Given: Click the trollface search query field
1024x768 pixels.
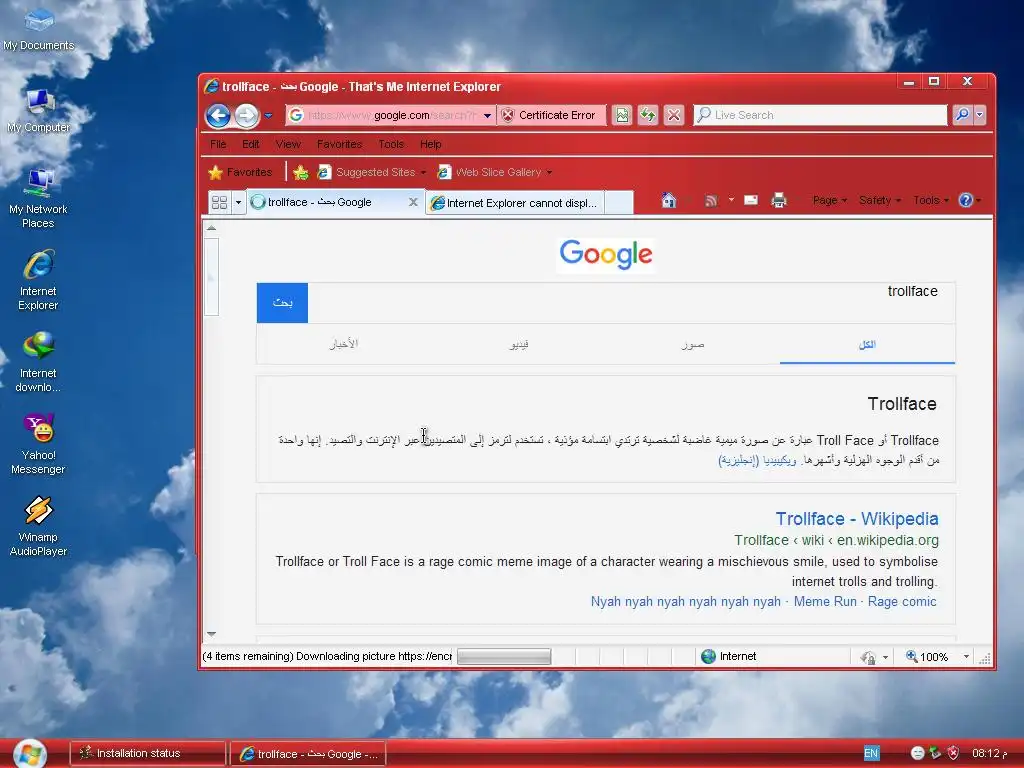Looking at the screenshot, I should [x=632, y=303].
